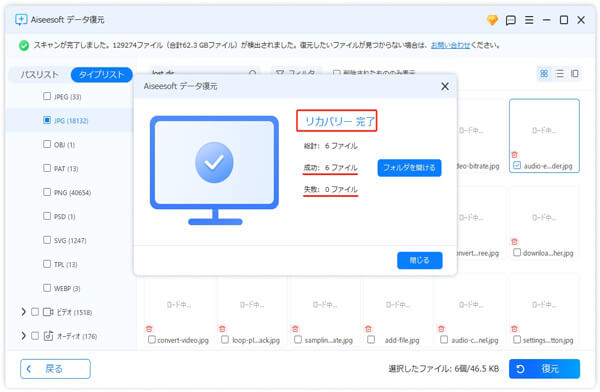Check the convert-video.jpg file

(x=152, y=340)
